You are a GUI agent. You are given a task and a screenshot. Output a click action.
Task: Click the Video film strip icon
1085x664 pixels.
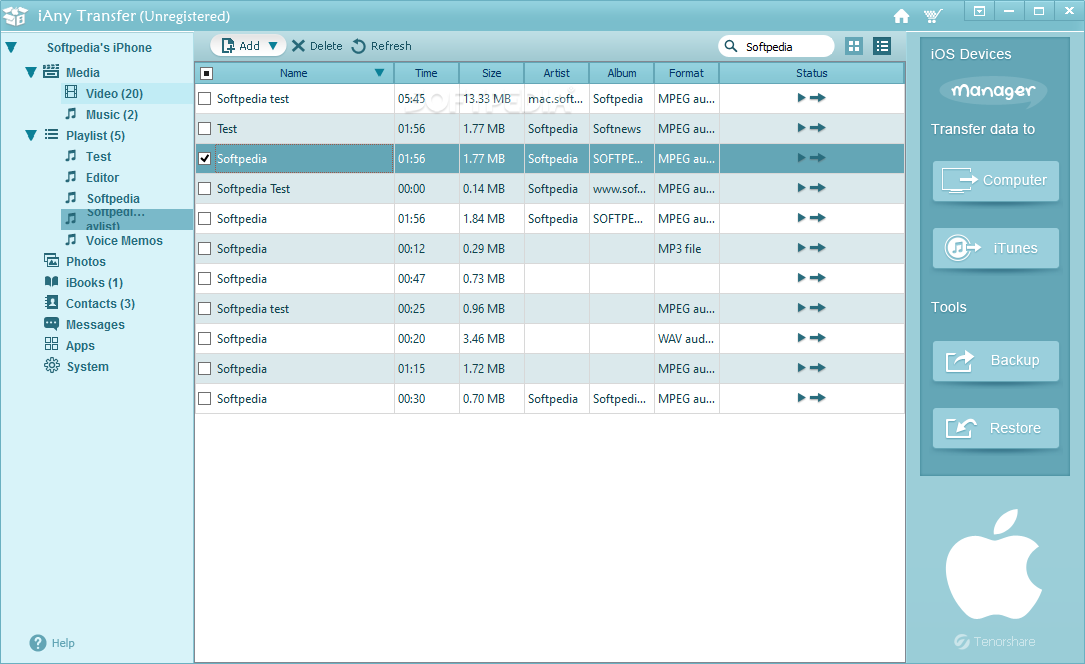click(71, 92)
